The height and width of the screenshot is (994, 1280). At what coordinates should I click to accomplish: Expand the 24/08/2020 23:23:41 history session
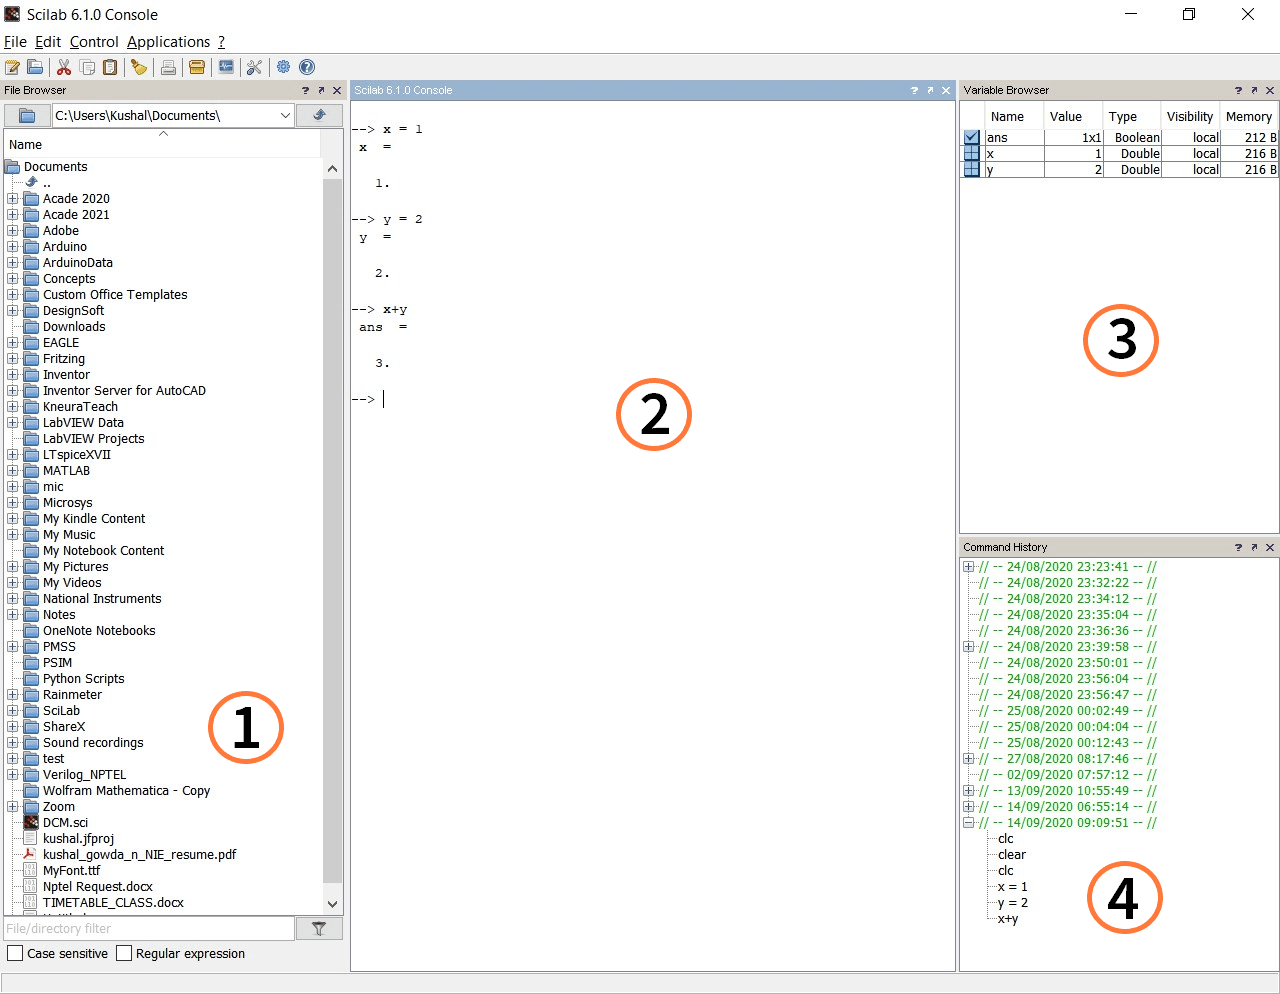point(968,567)
